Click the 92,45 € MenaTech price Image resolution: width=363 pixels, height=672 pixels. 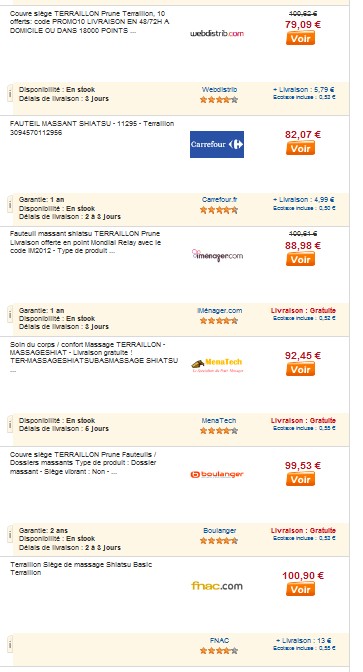[x=303, y=355]
